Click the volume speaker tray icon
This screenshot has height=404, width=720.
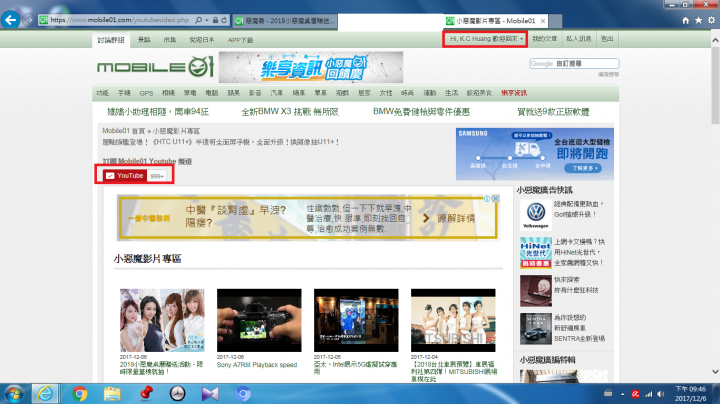pos(661,394)
